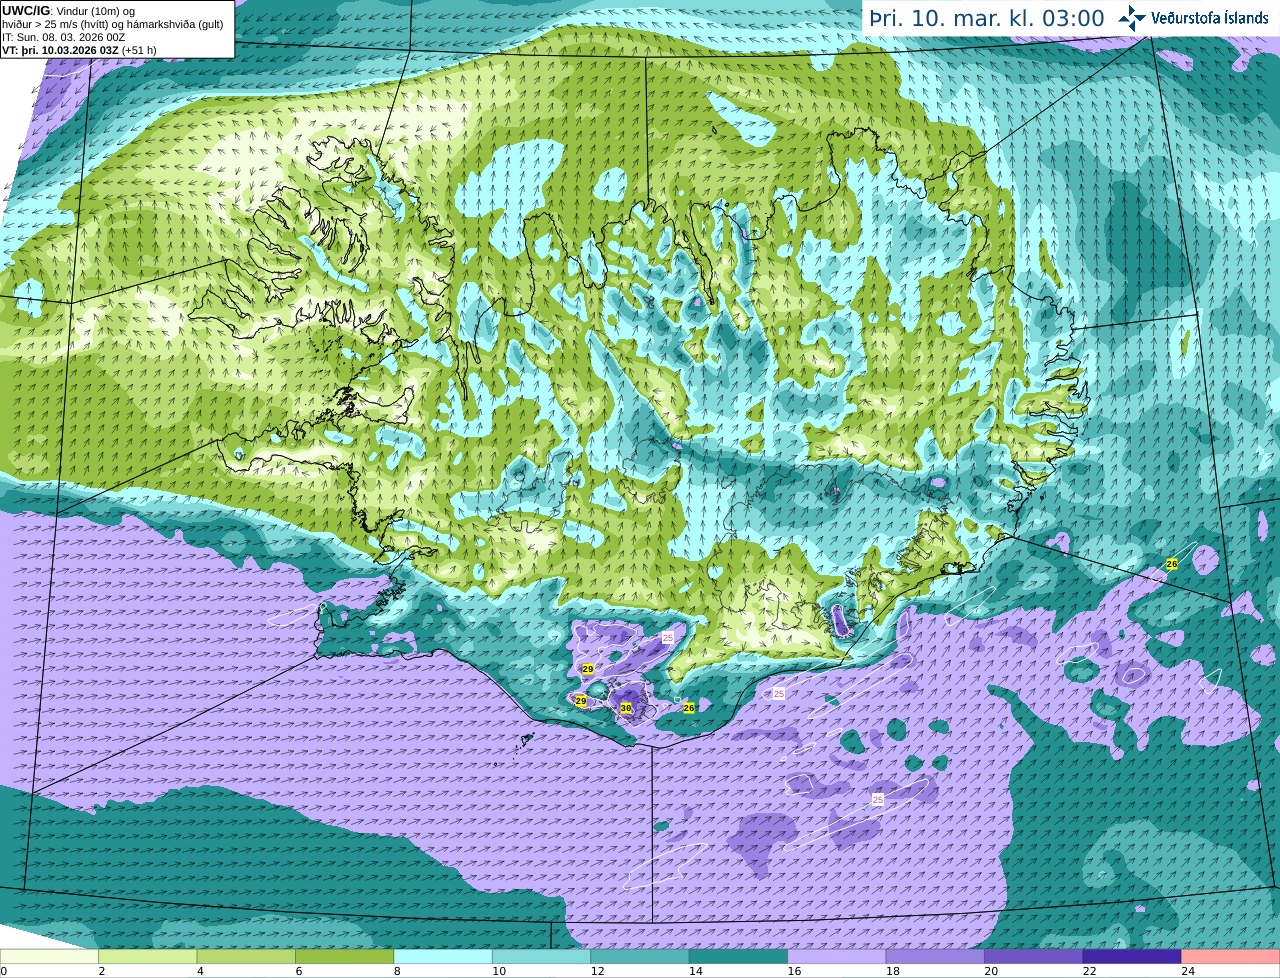Pick the 4–6 m/s green legend swatch

tap(246, 956)
